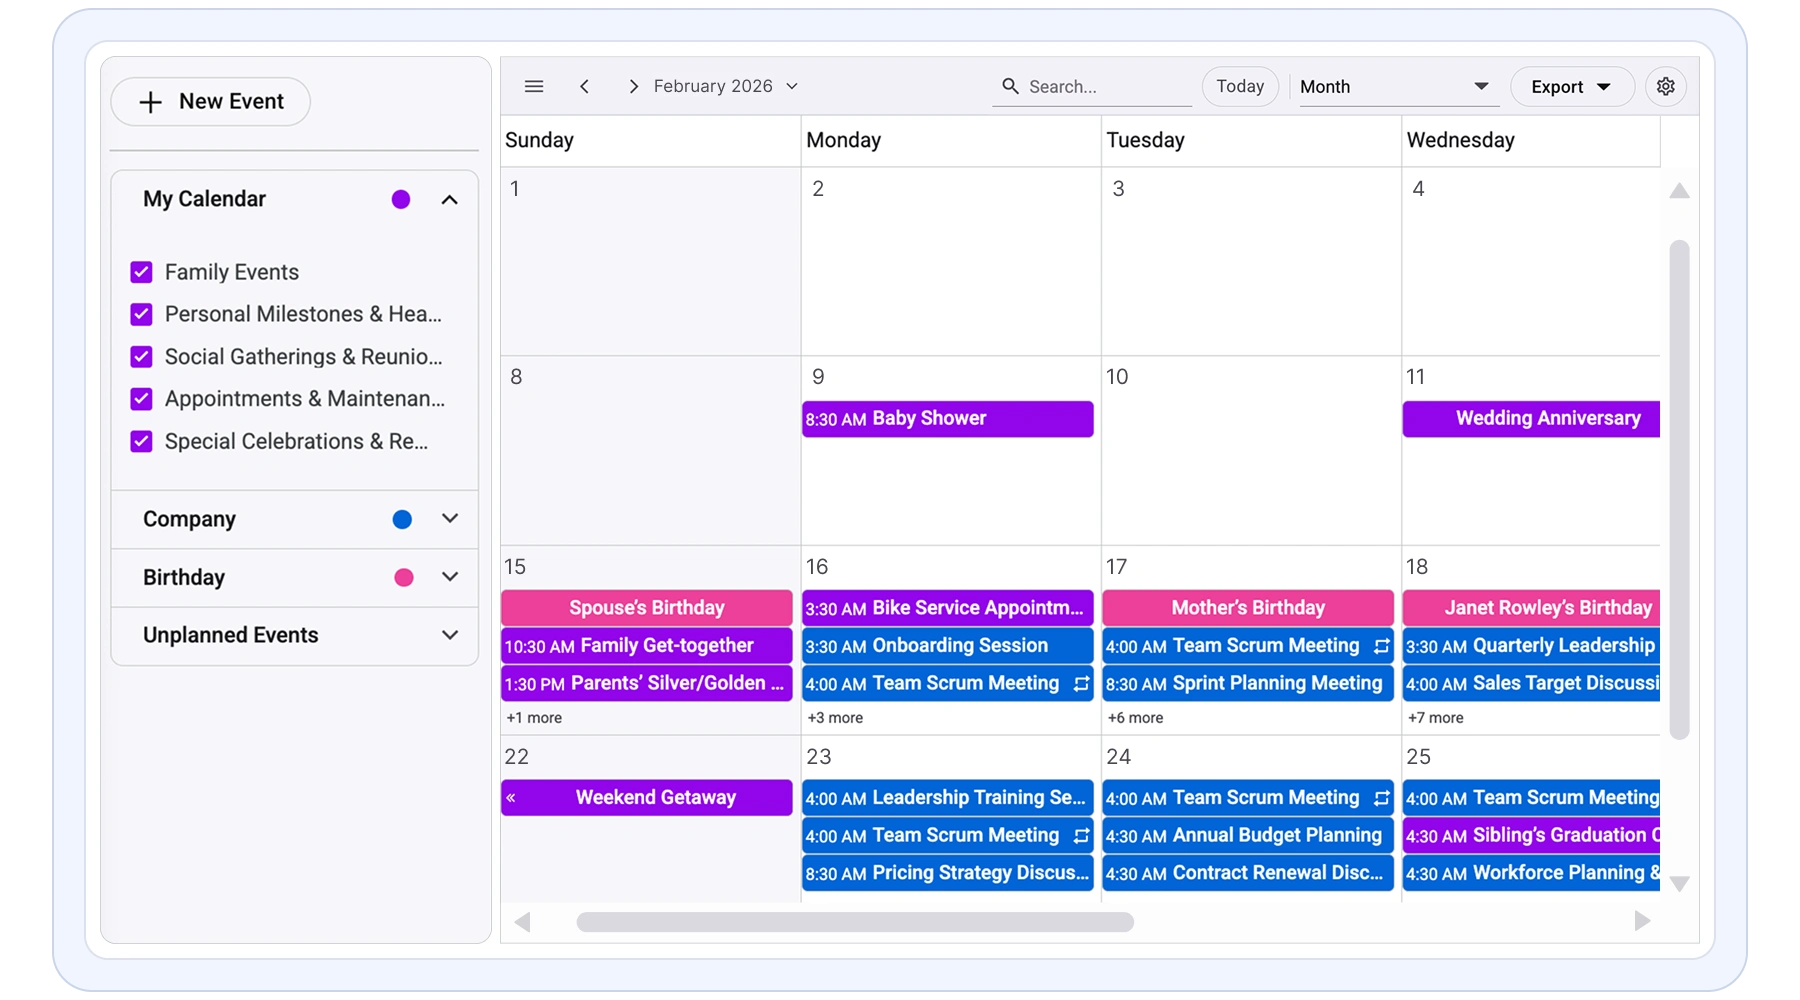The height and width of the screenshot is (1000, 1800).
Task: Click the search magnifier icon
Action: click(1011, 86)
